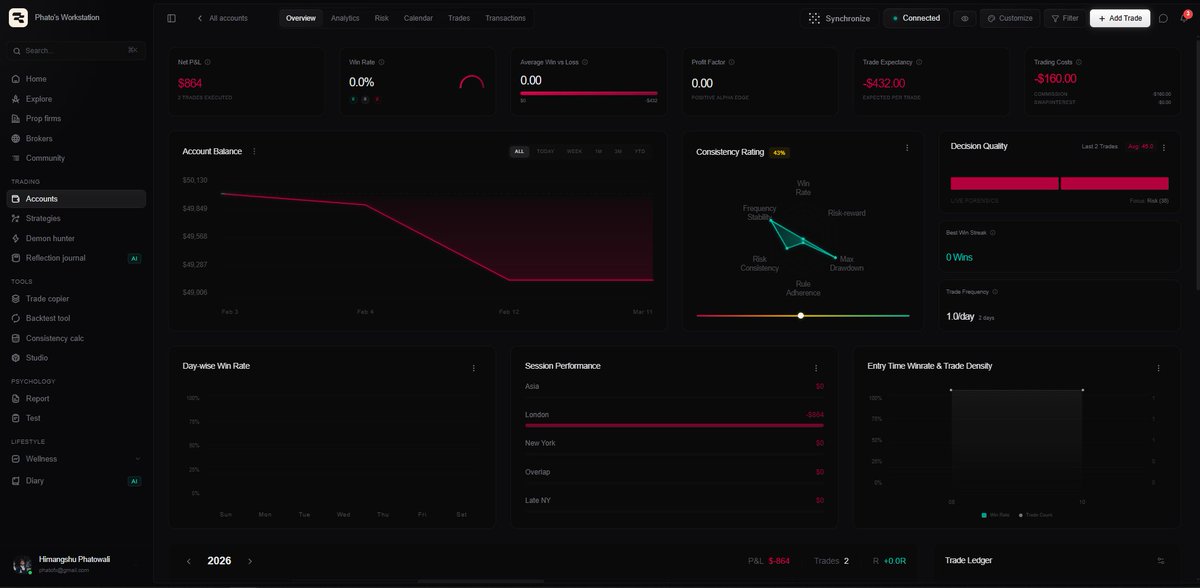Go to next year after 2026

(250, 561)
